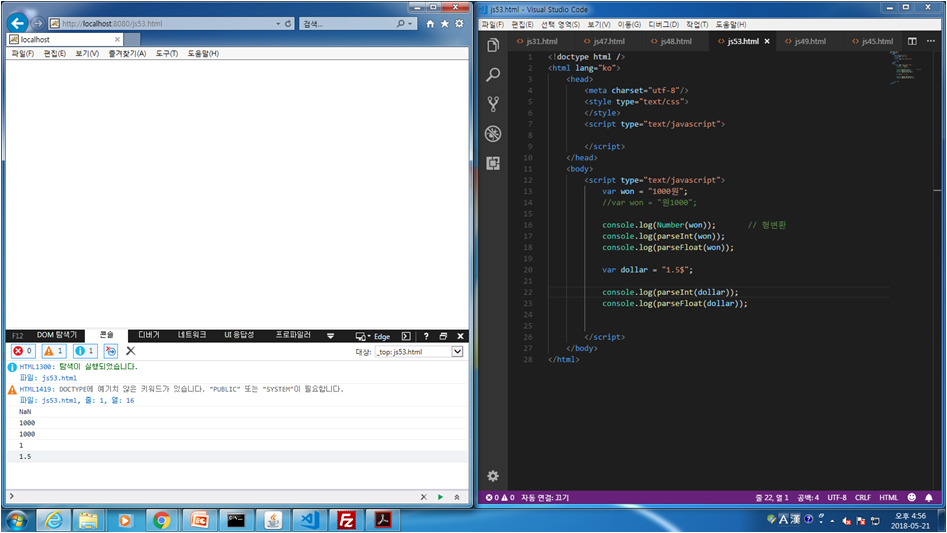Toggle info messages filter in F12 console
Image resolution: width=947 pixels, height=533 pixels.
(x=85, y=351)
